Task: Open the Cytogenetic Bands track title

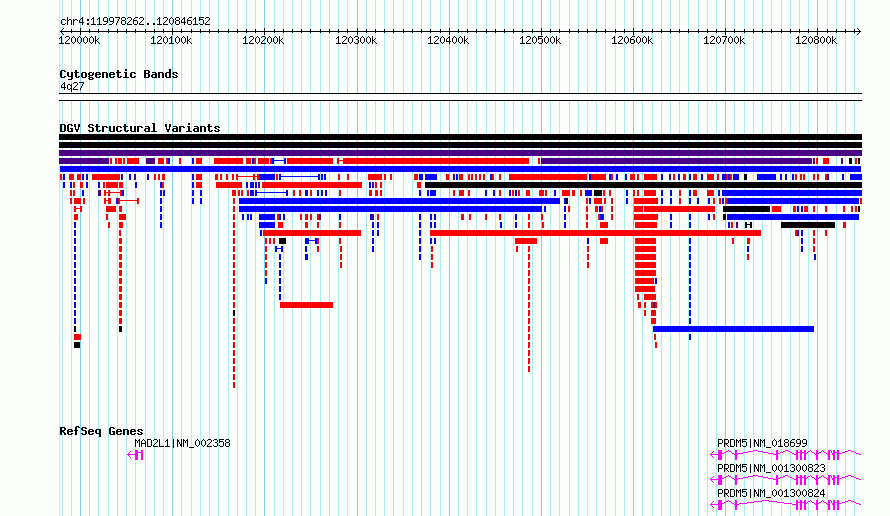Action: click(119, 74)
